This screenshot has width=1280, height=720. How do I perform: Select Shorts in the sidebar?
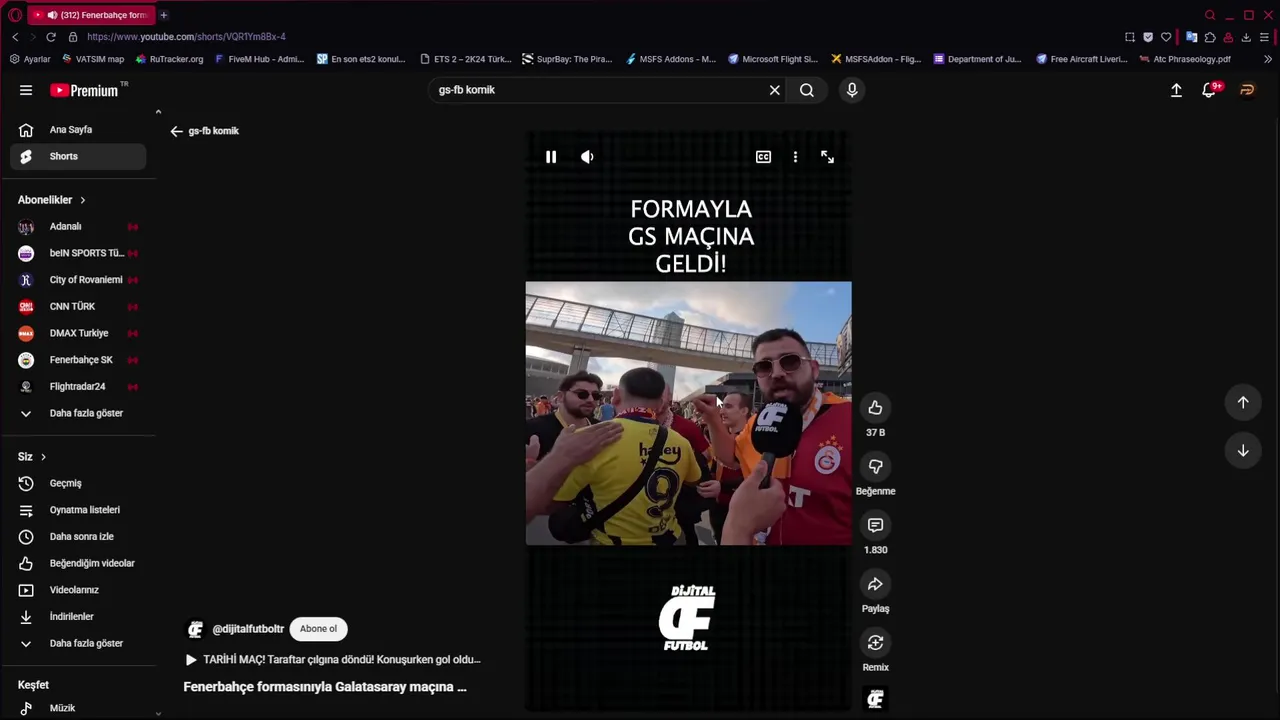(x=78, y=156)
